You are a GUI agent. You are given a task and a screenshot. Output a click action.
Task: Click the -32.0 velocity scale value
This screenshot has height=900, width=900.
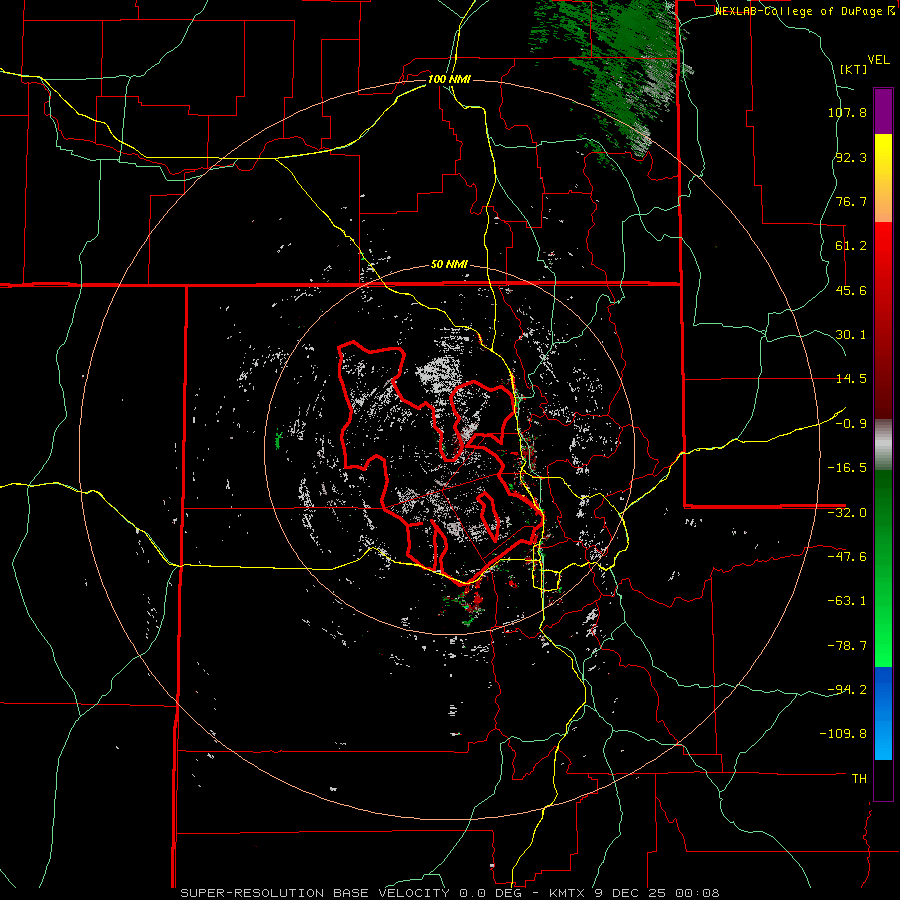point(847,513)
